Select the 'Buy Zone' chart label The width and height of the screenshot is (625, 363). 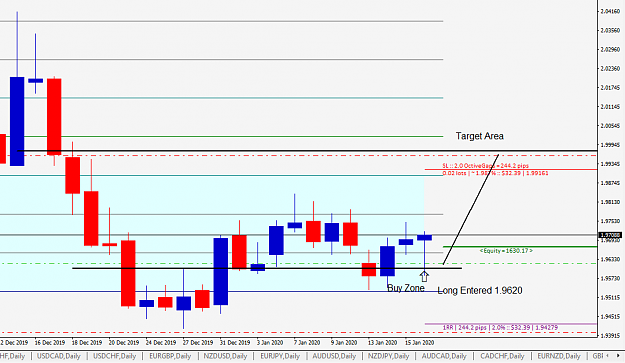click(406, 288)
